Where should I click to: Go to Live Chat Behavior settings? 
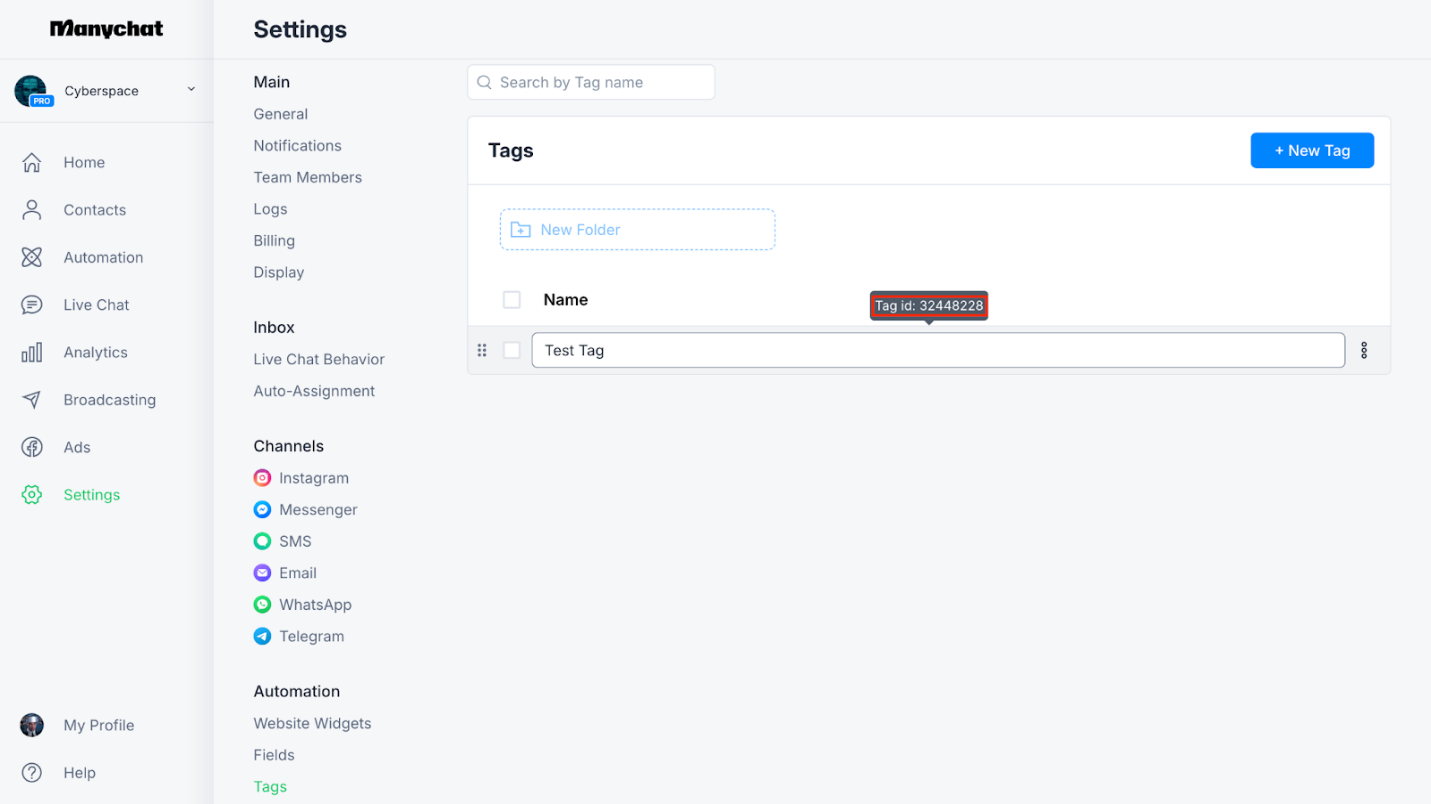pos(319,359)
